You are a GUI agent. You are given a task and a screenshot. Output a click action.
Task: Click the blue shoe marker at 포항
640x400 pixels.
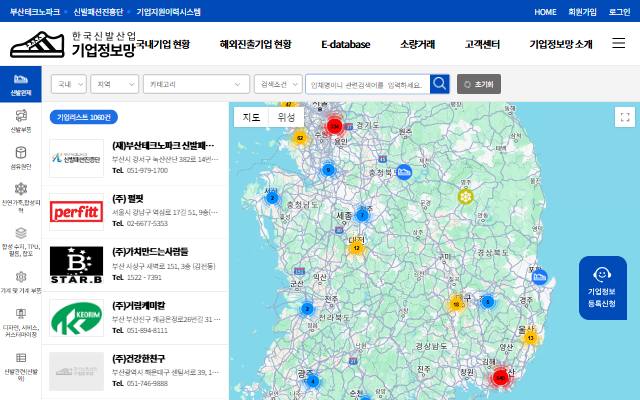540,277
